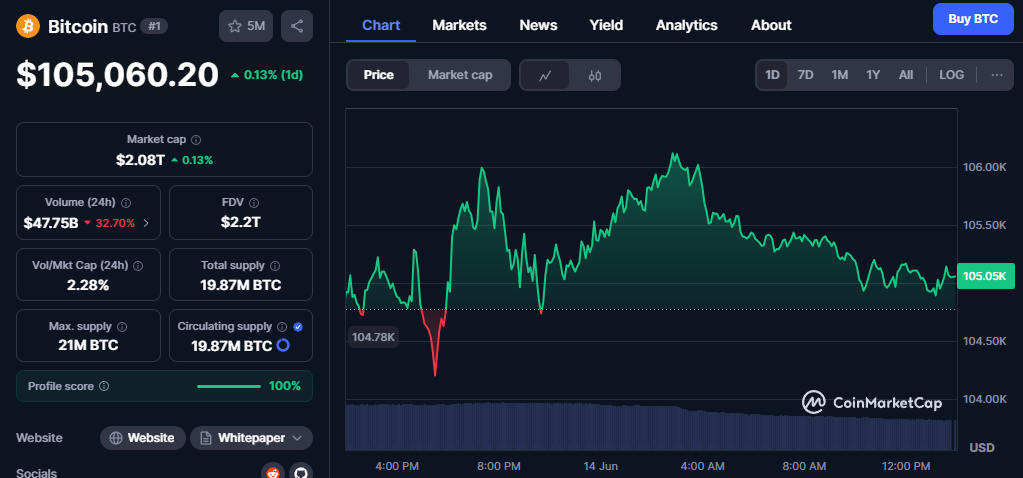The height and width of the screenshot is (478, 1023).
Task: Open the News tab
Action: tap(538, 25)
